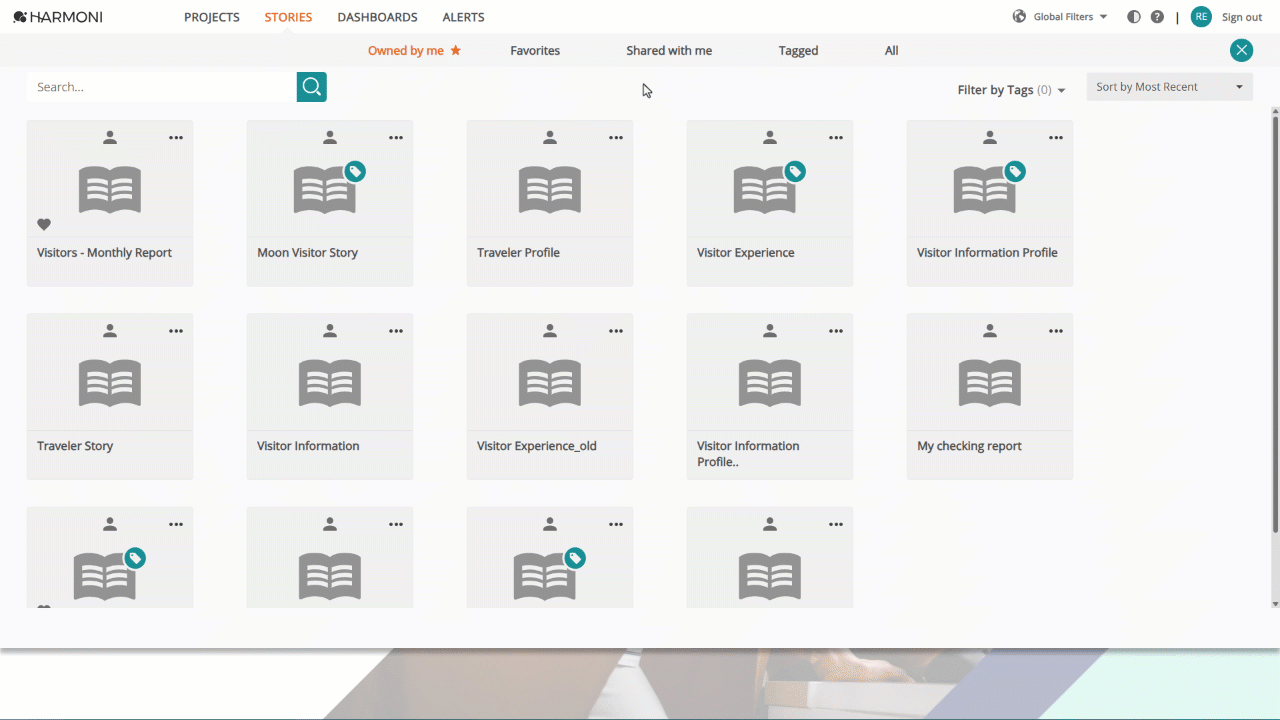Open the Traveler Profile story book thumbnail
Viewport: 1280px width, 720px height.
tap(550, 190)
